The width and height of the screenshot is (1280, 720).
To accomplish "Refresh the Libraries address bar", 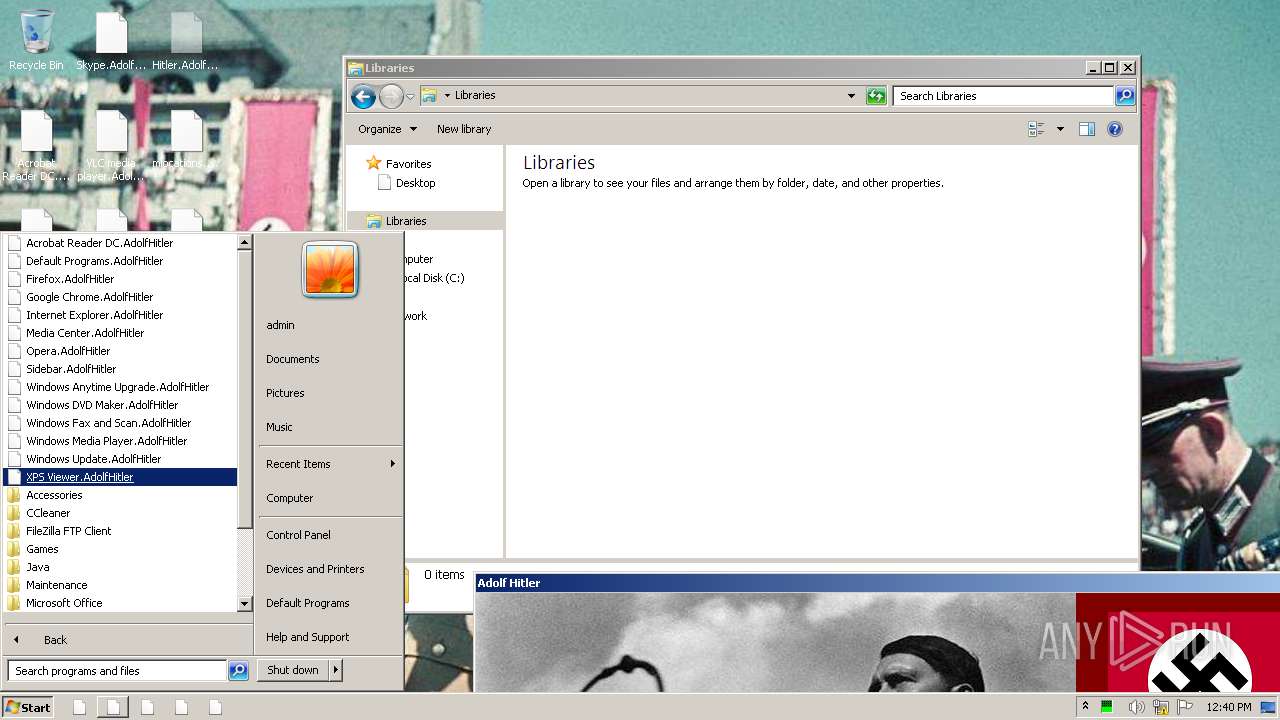I will point(876,96).
